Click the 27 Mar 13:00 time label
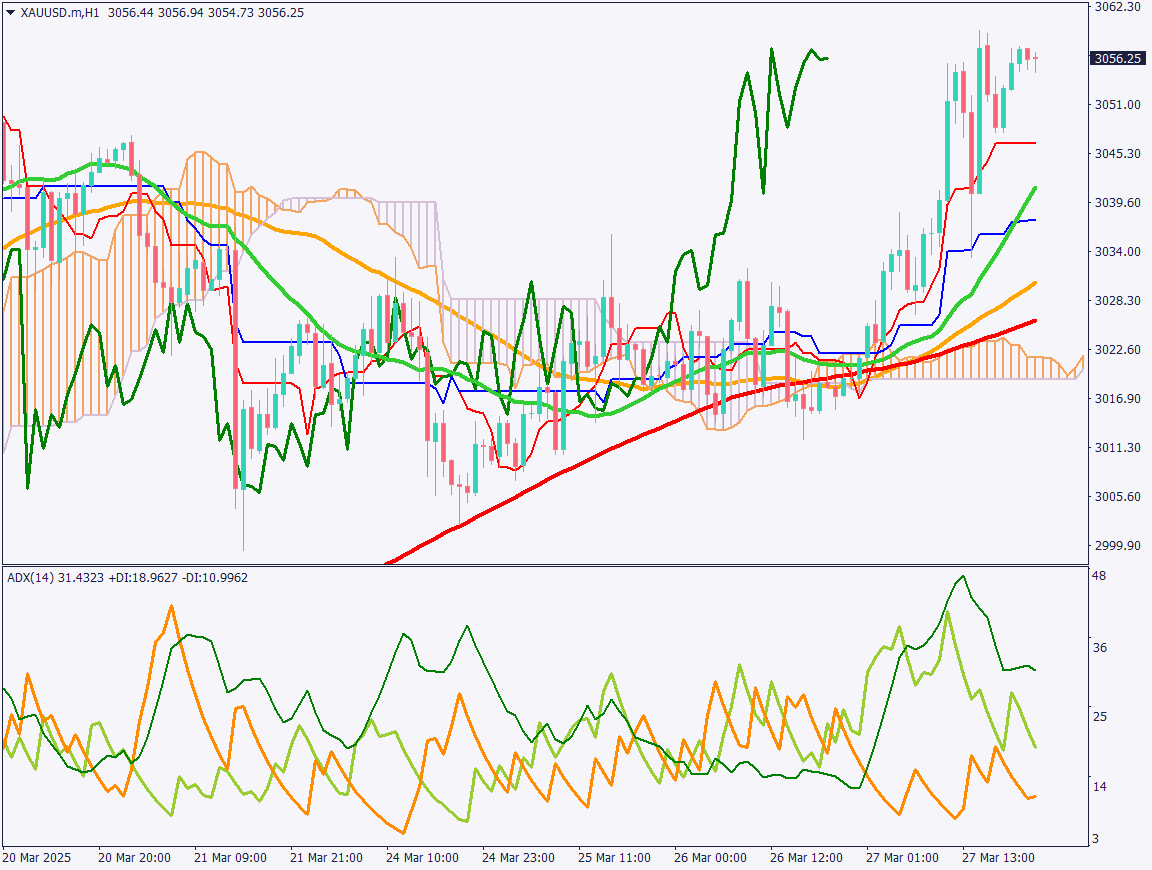The image size is (1152, 870). (x=997, y=858)
